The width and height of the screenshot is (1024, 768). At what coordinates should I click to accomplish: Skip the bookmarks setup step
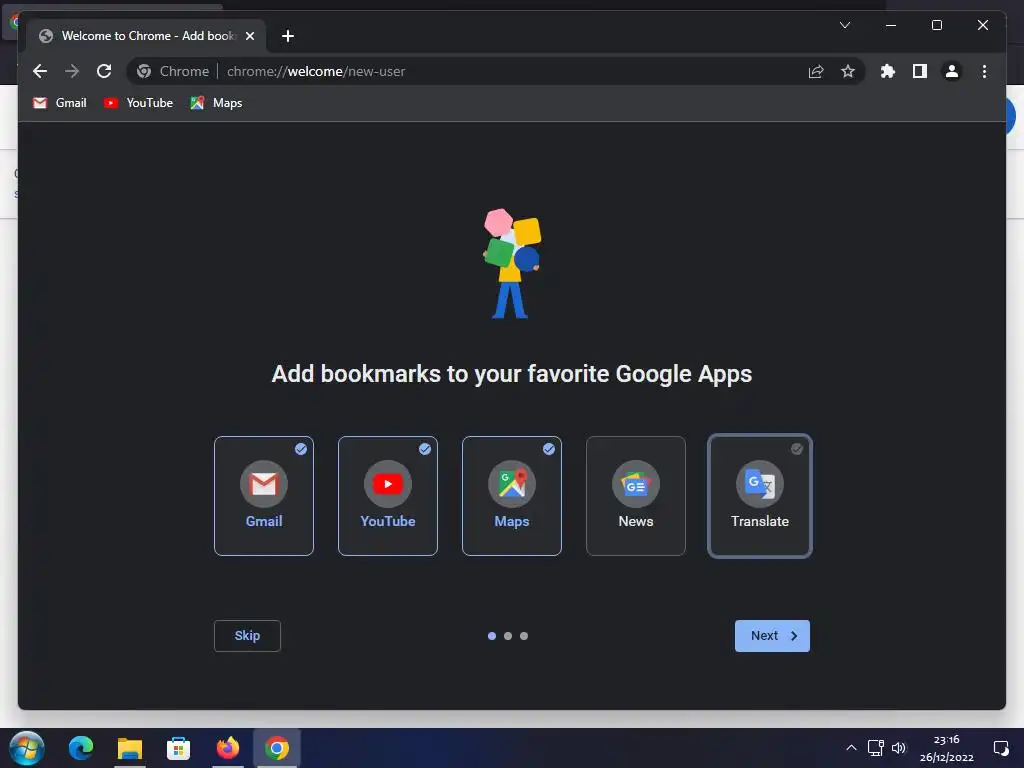(x=248, y=636)
